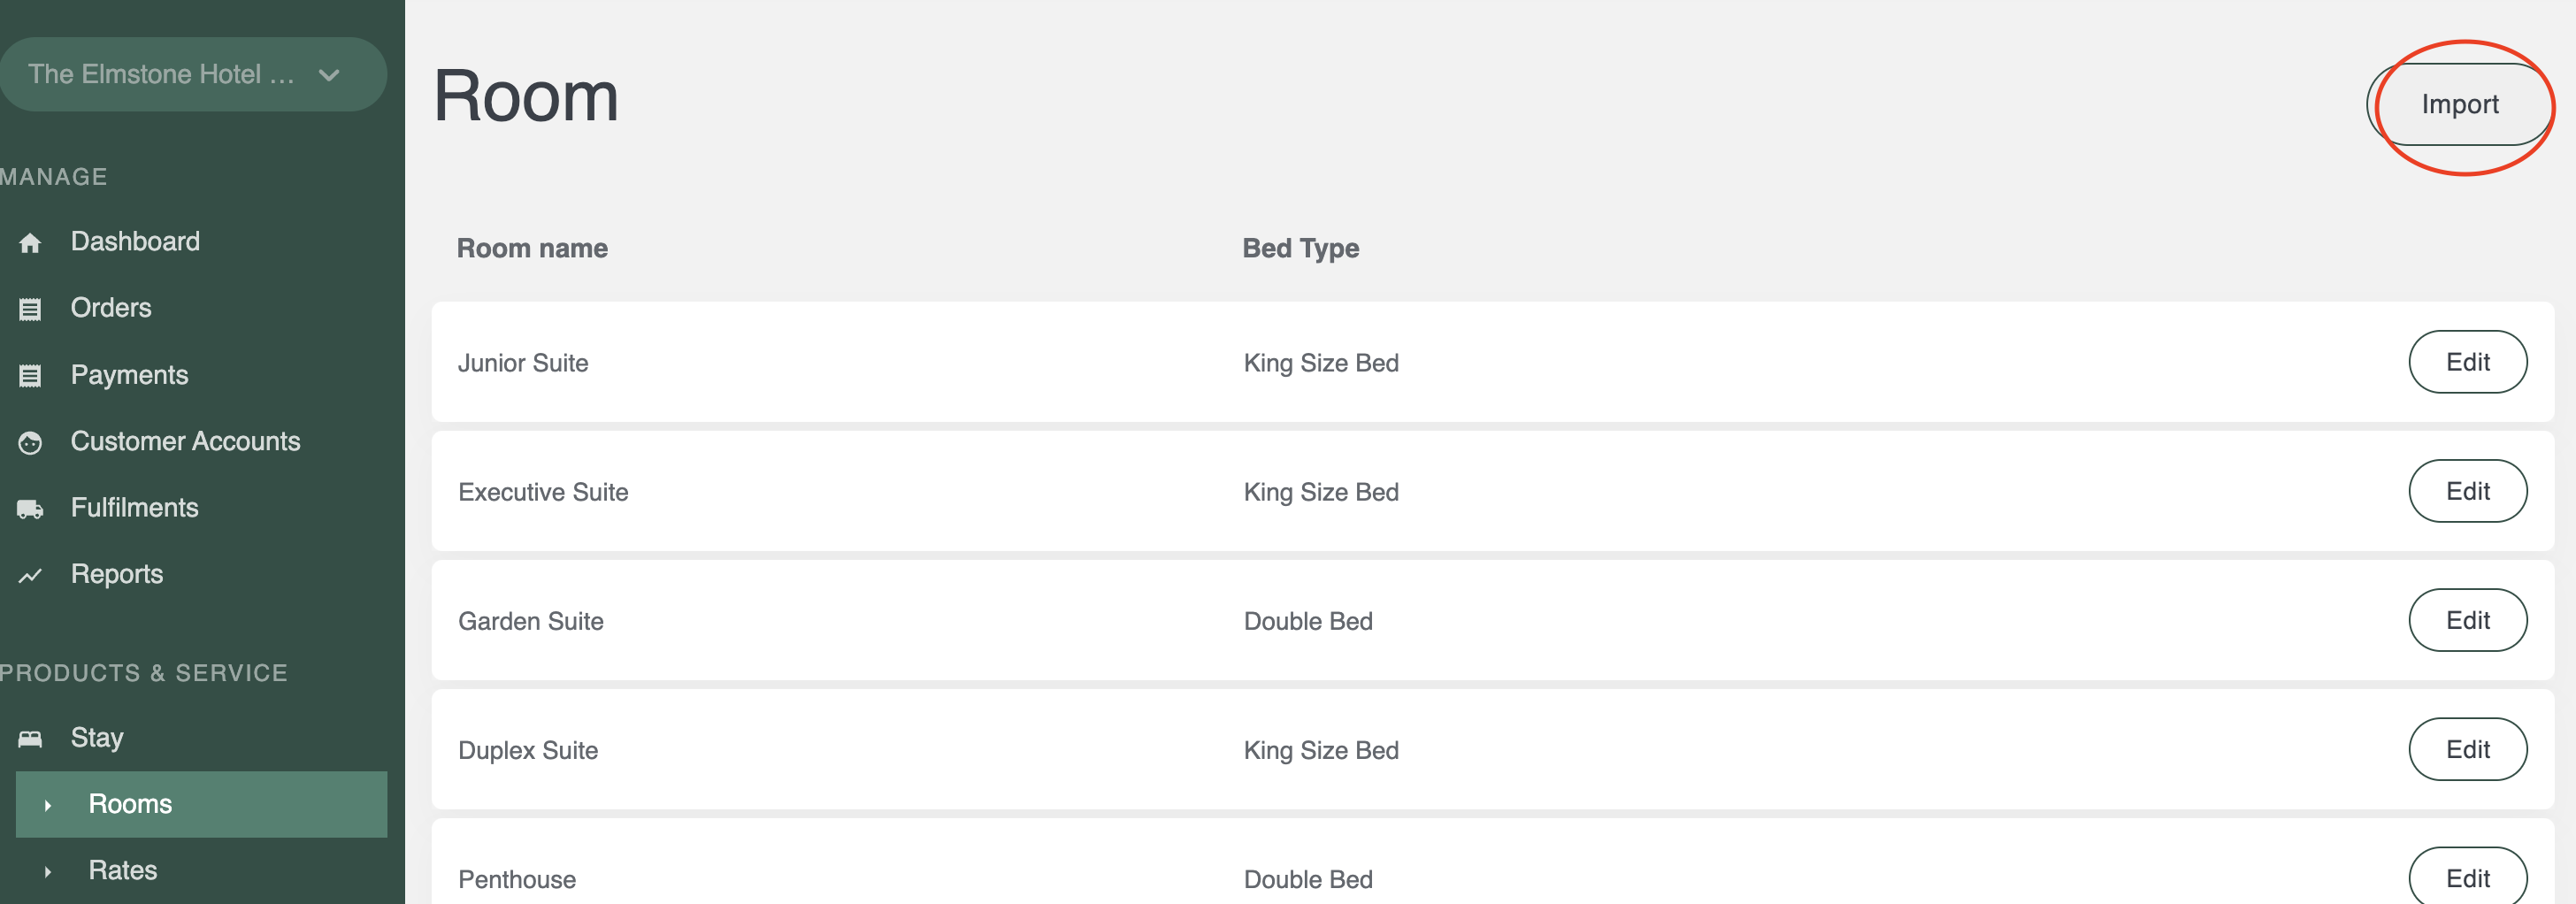Edit the Garden Suite room
The width and height of the screenshot is (2576, 904).
2466,620
